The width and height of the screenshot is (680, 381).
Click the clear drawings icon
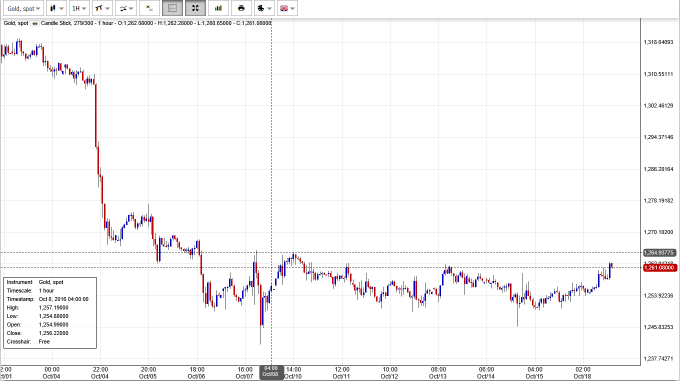tap(149, 8)
